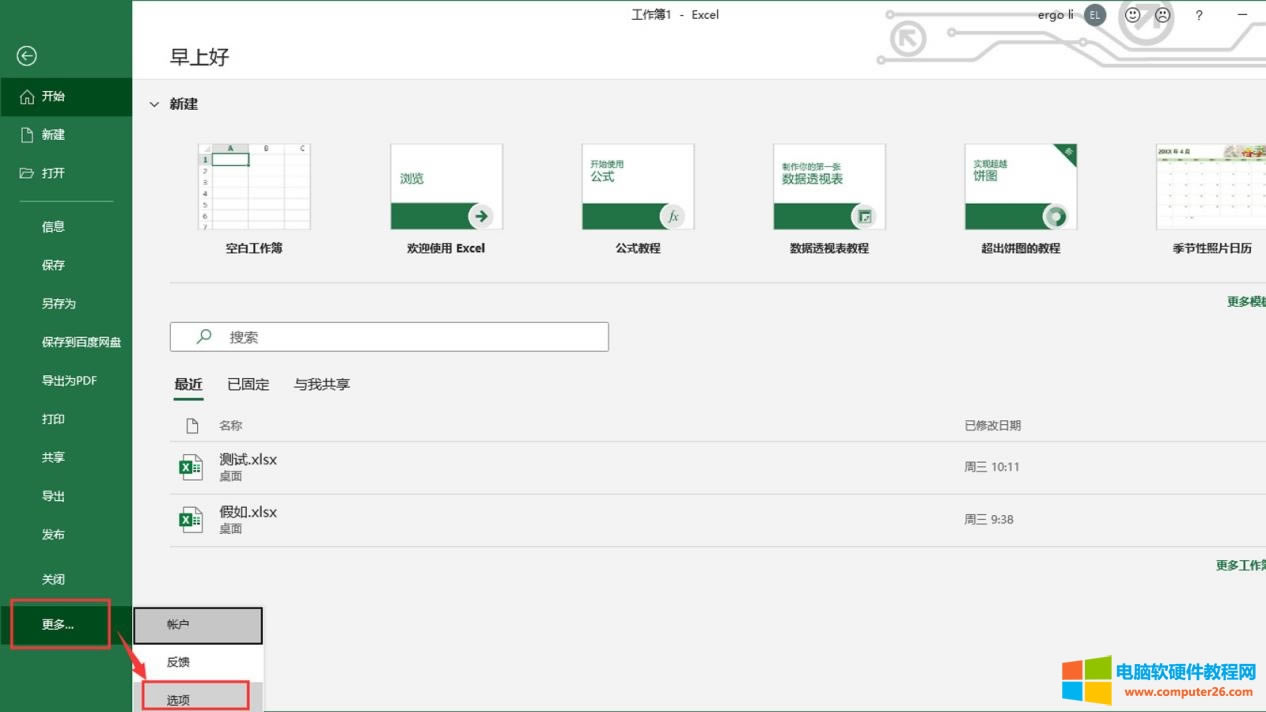The width and height of the screenshot is (1266, 712).
Task: Click 保存 in the sidebar
Action: tap(66, 265)
